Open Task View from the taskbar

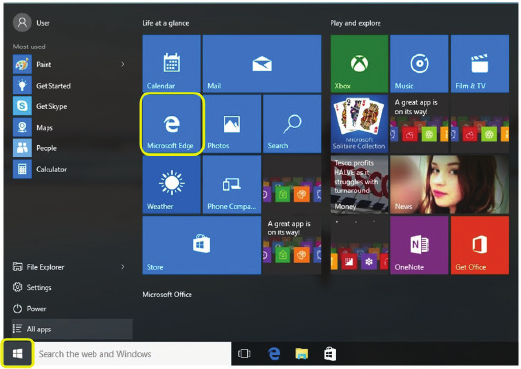(244, 353)
